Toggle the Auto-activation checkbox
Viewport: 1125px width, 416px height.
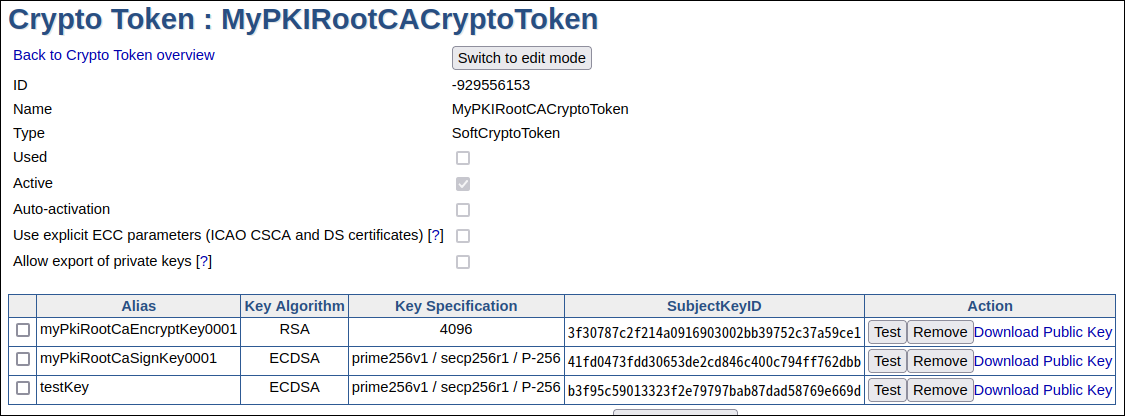pyautogui.click(x=463, y=210)
